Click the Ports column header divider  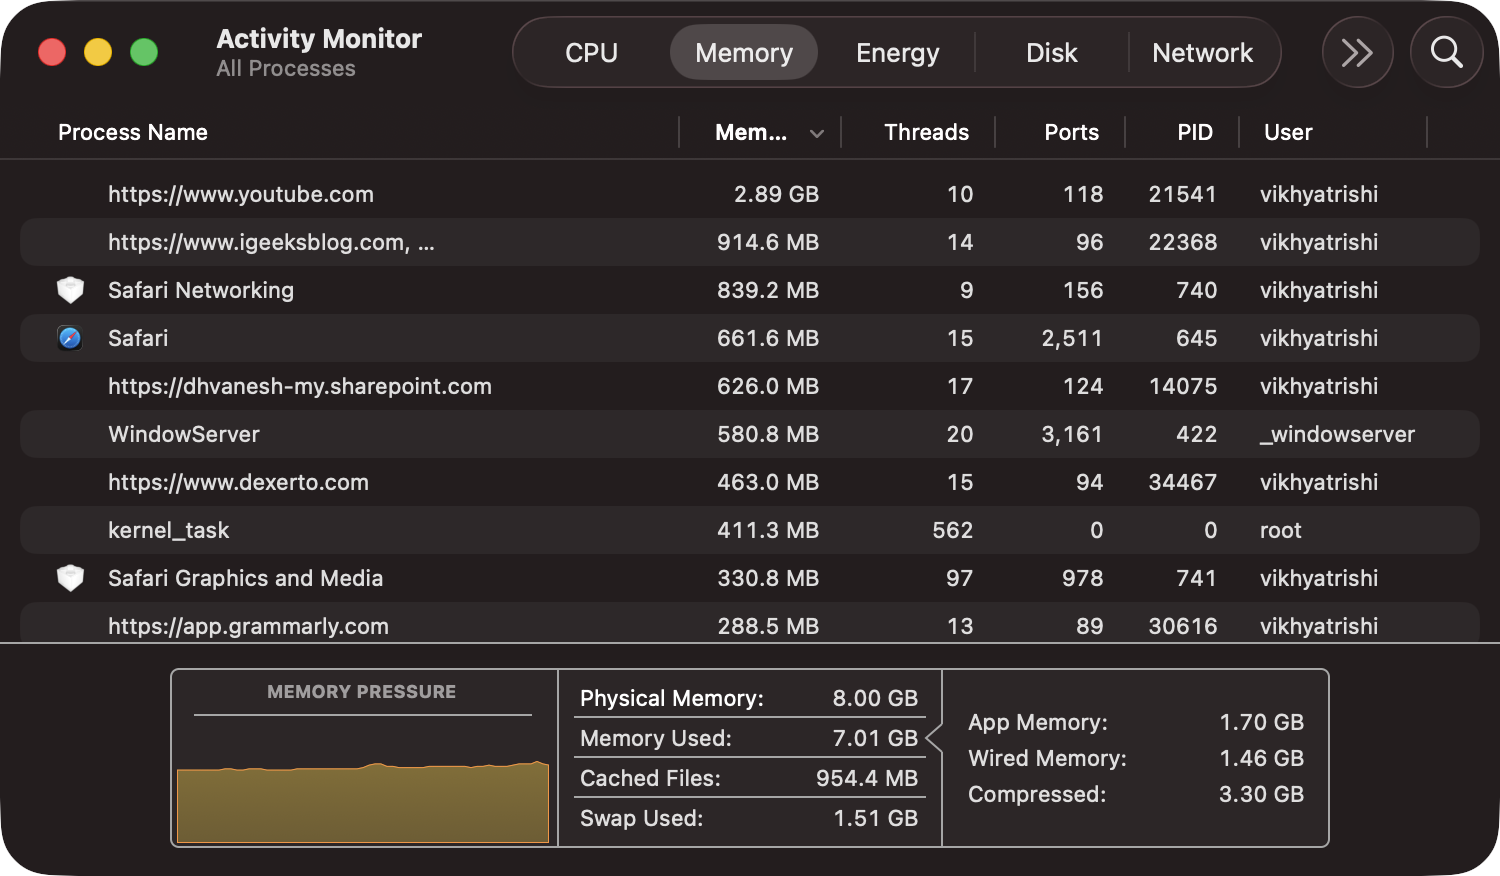[x=1126, y=131]
